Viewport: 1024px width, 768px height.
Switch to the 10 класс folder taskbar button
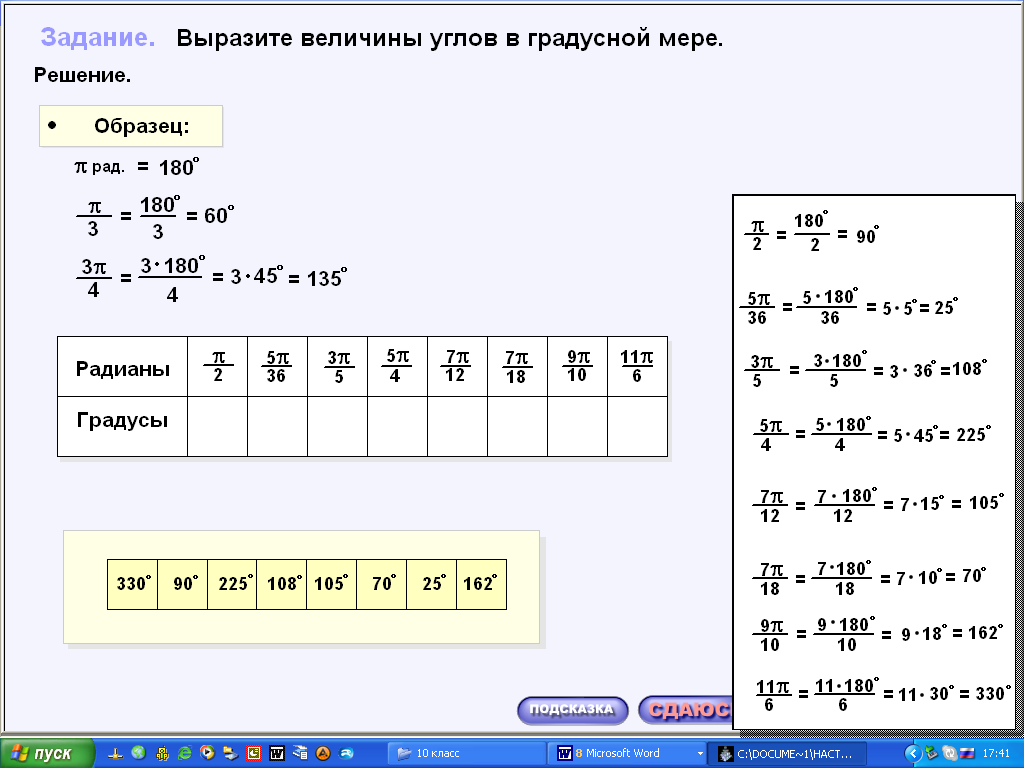click(466, 754)
